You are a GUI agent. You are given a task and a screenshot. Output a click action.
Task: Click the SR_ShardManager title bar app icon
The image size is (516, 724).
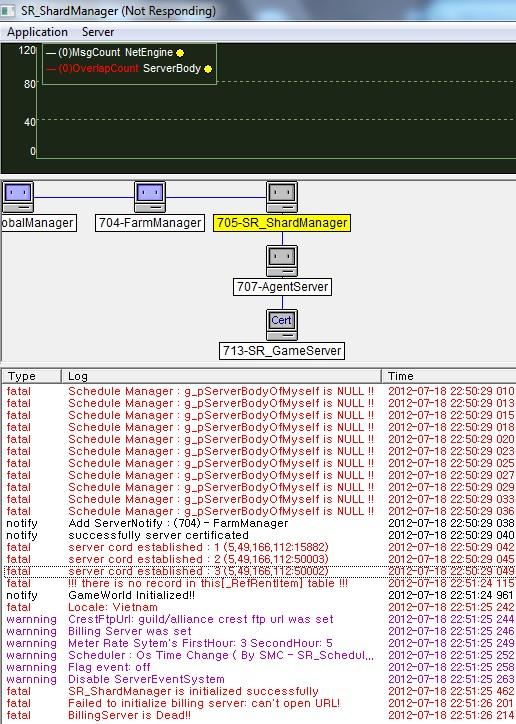(x=8, y=11)
